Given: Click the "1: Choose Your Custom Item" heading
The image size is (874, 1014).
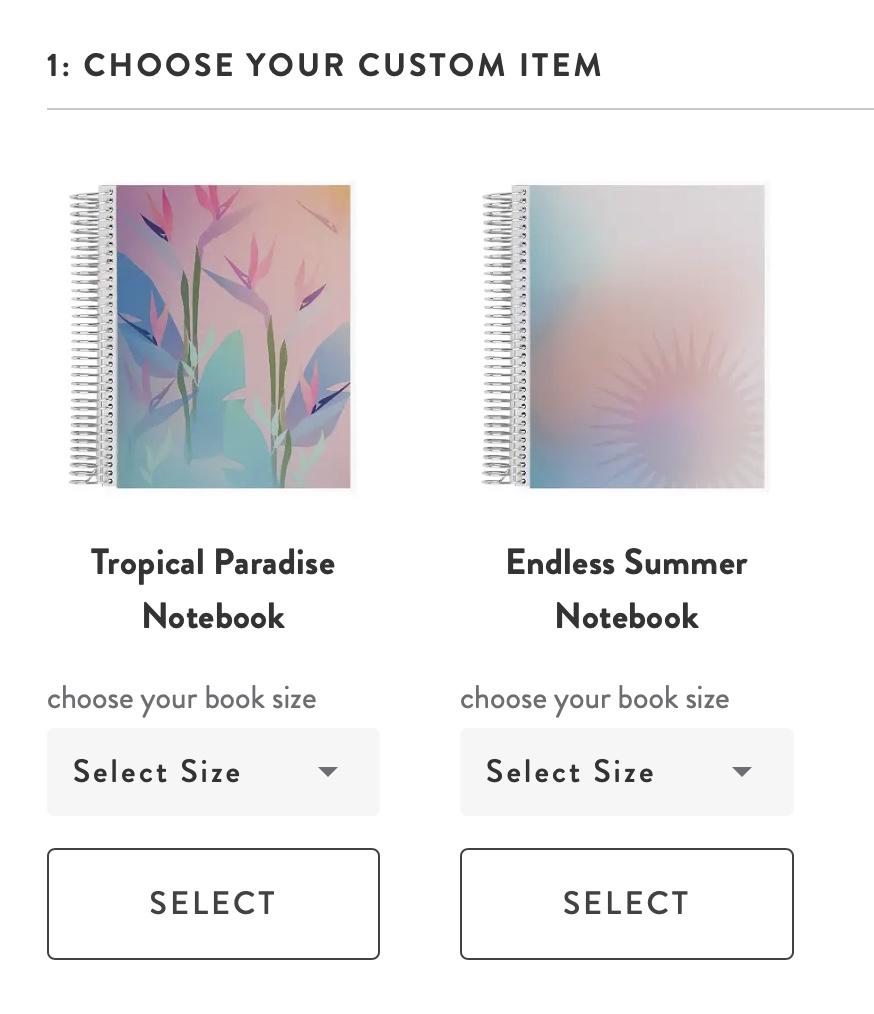Looking at the screenshot, I should click(x=324, y=66).
